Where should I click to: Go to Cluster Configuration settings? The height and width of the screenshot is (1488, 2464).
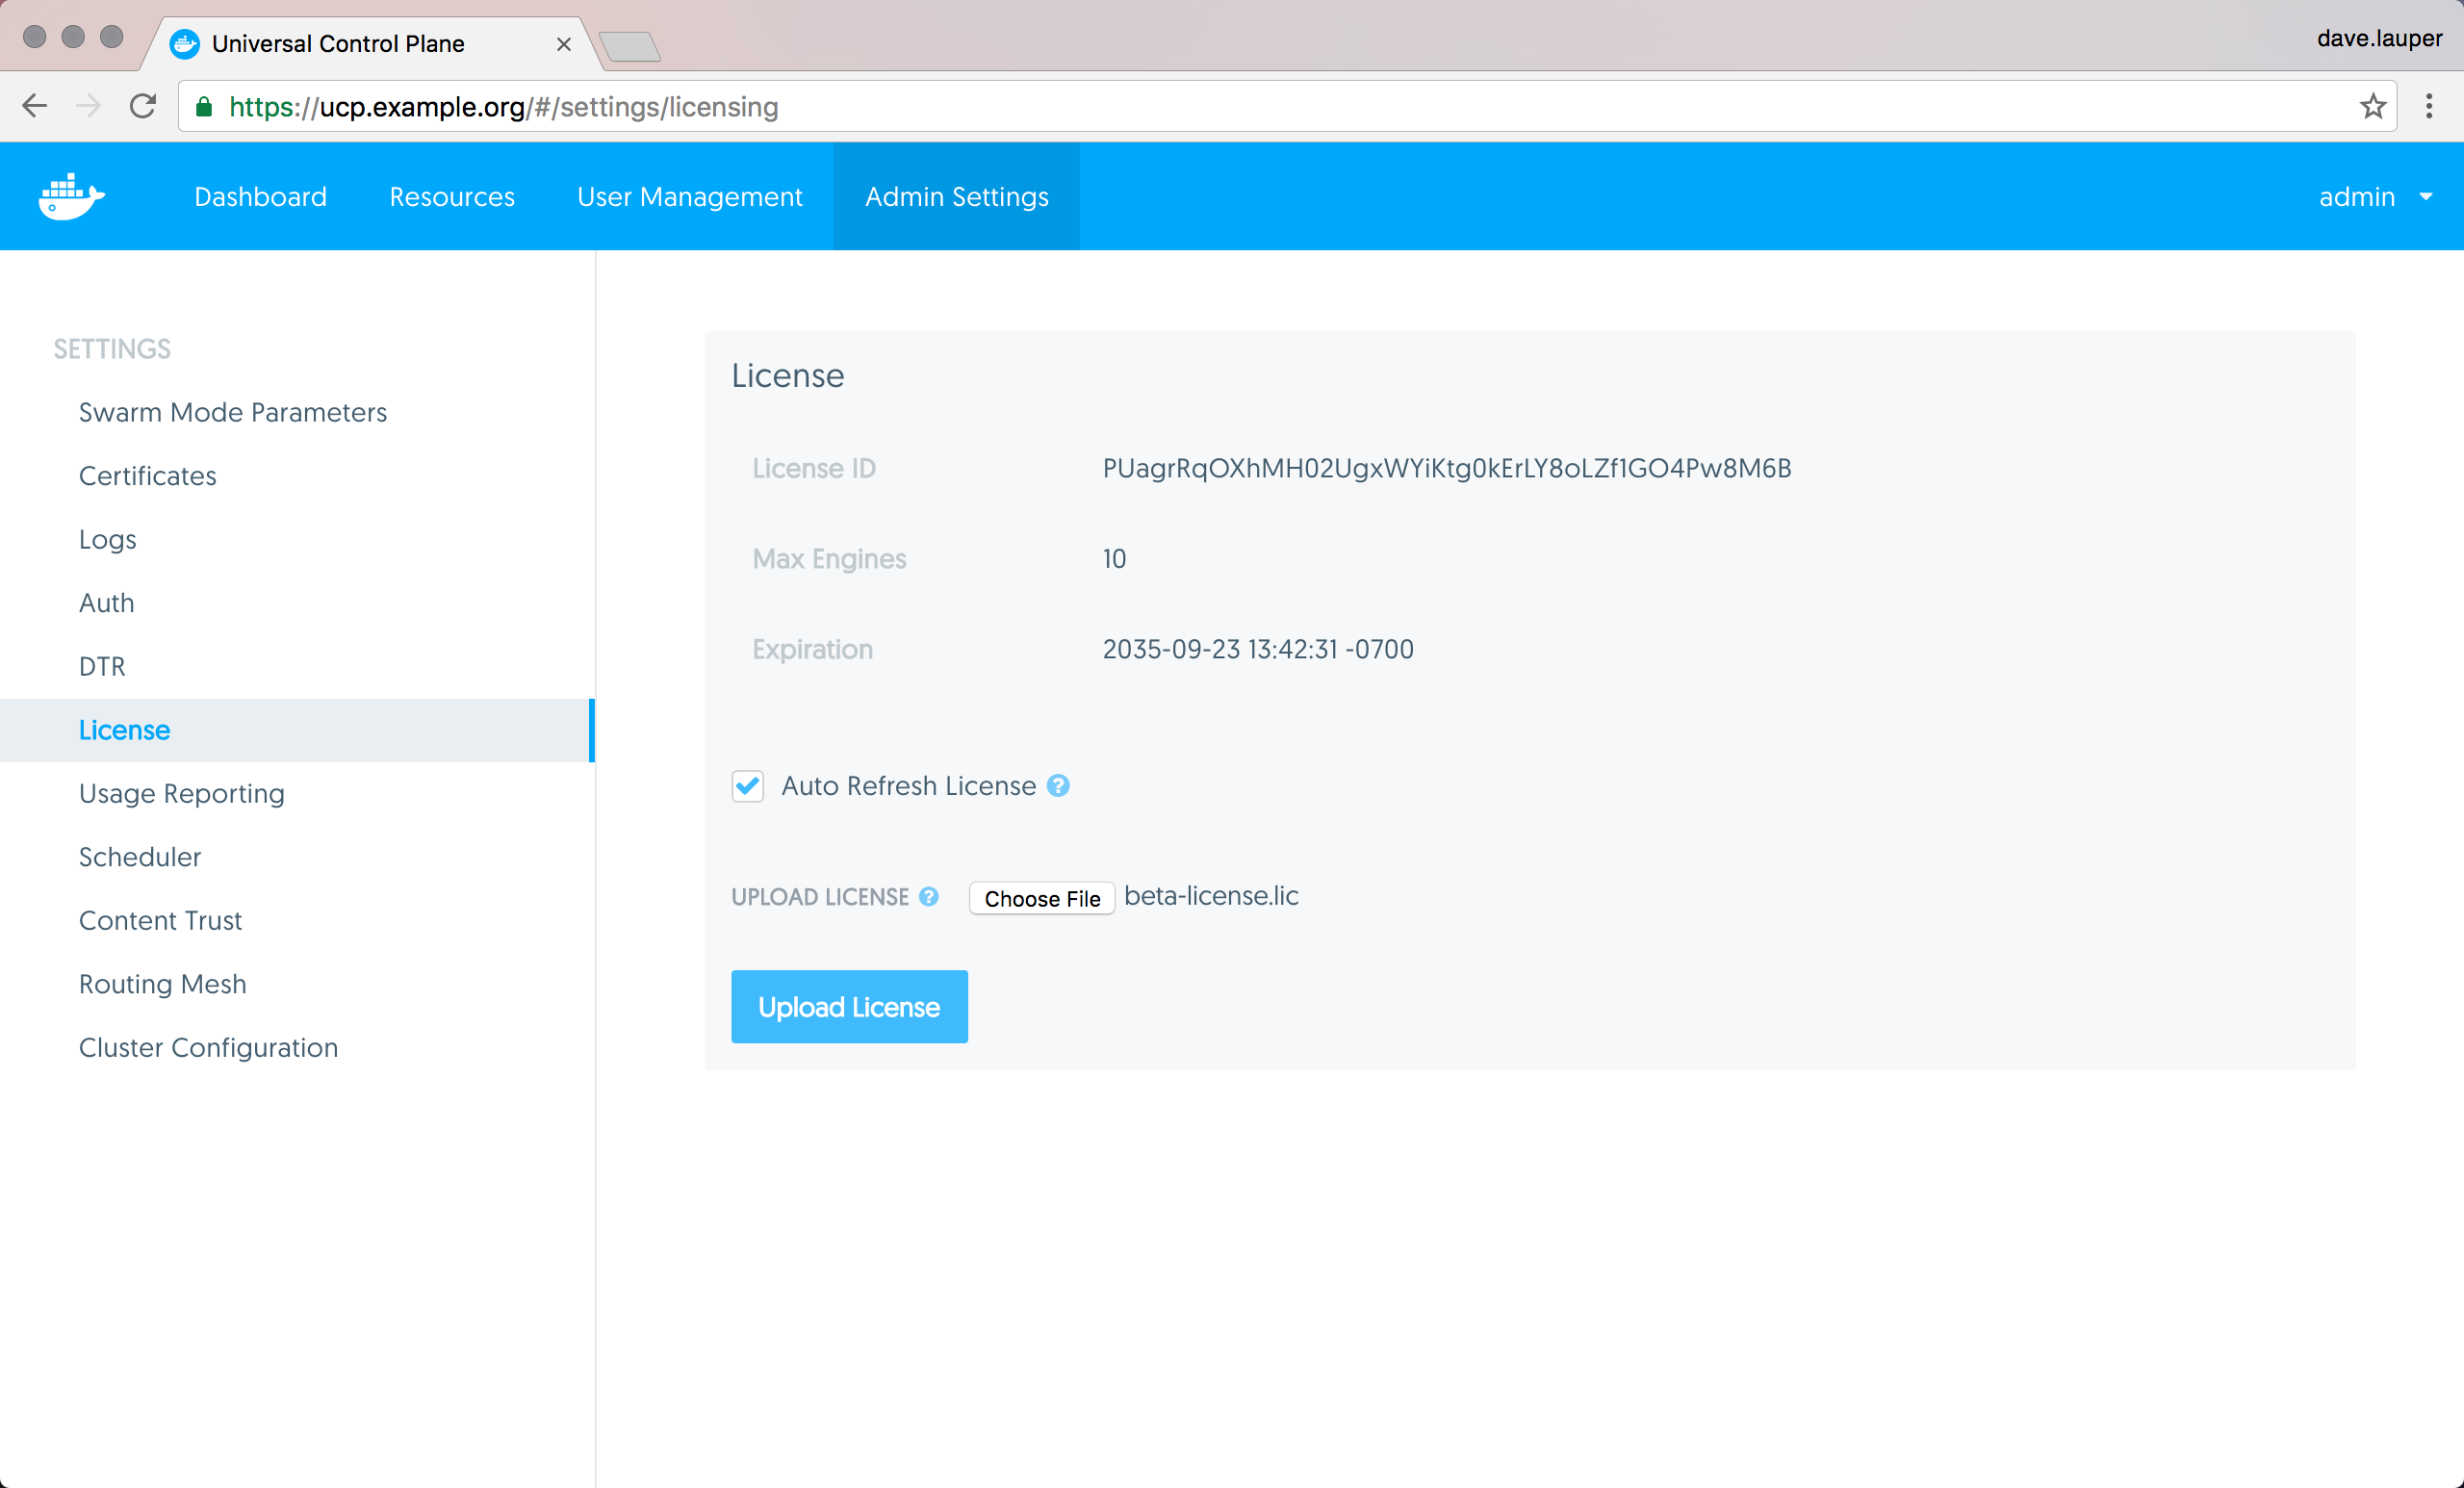pos(208,1047)
